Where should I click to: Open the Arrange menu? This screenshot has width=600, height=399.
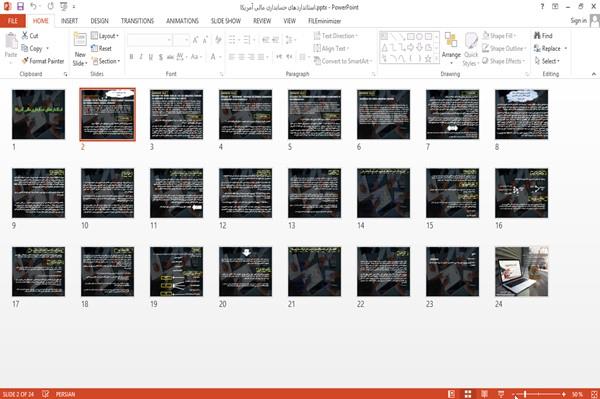coord(451,49)
